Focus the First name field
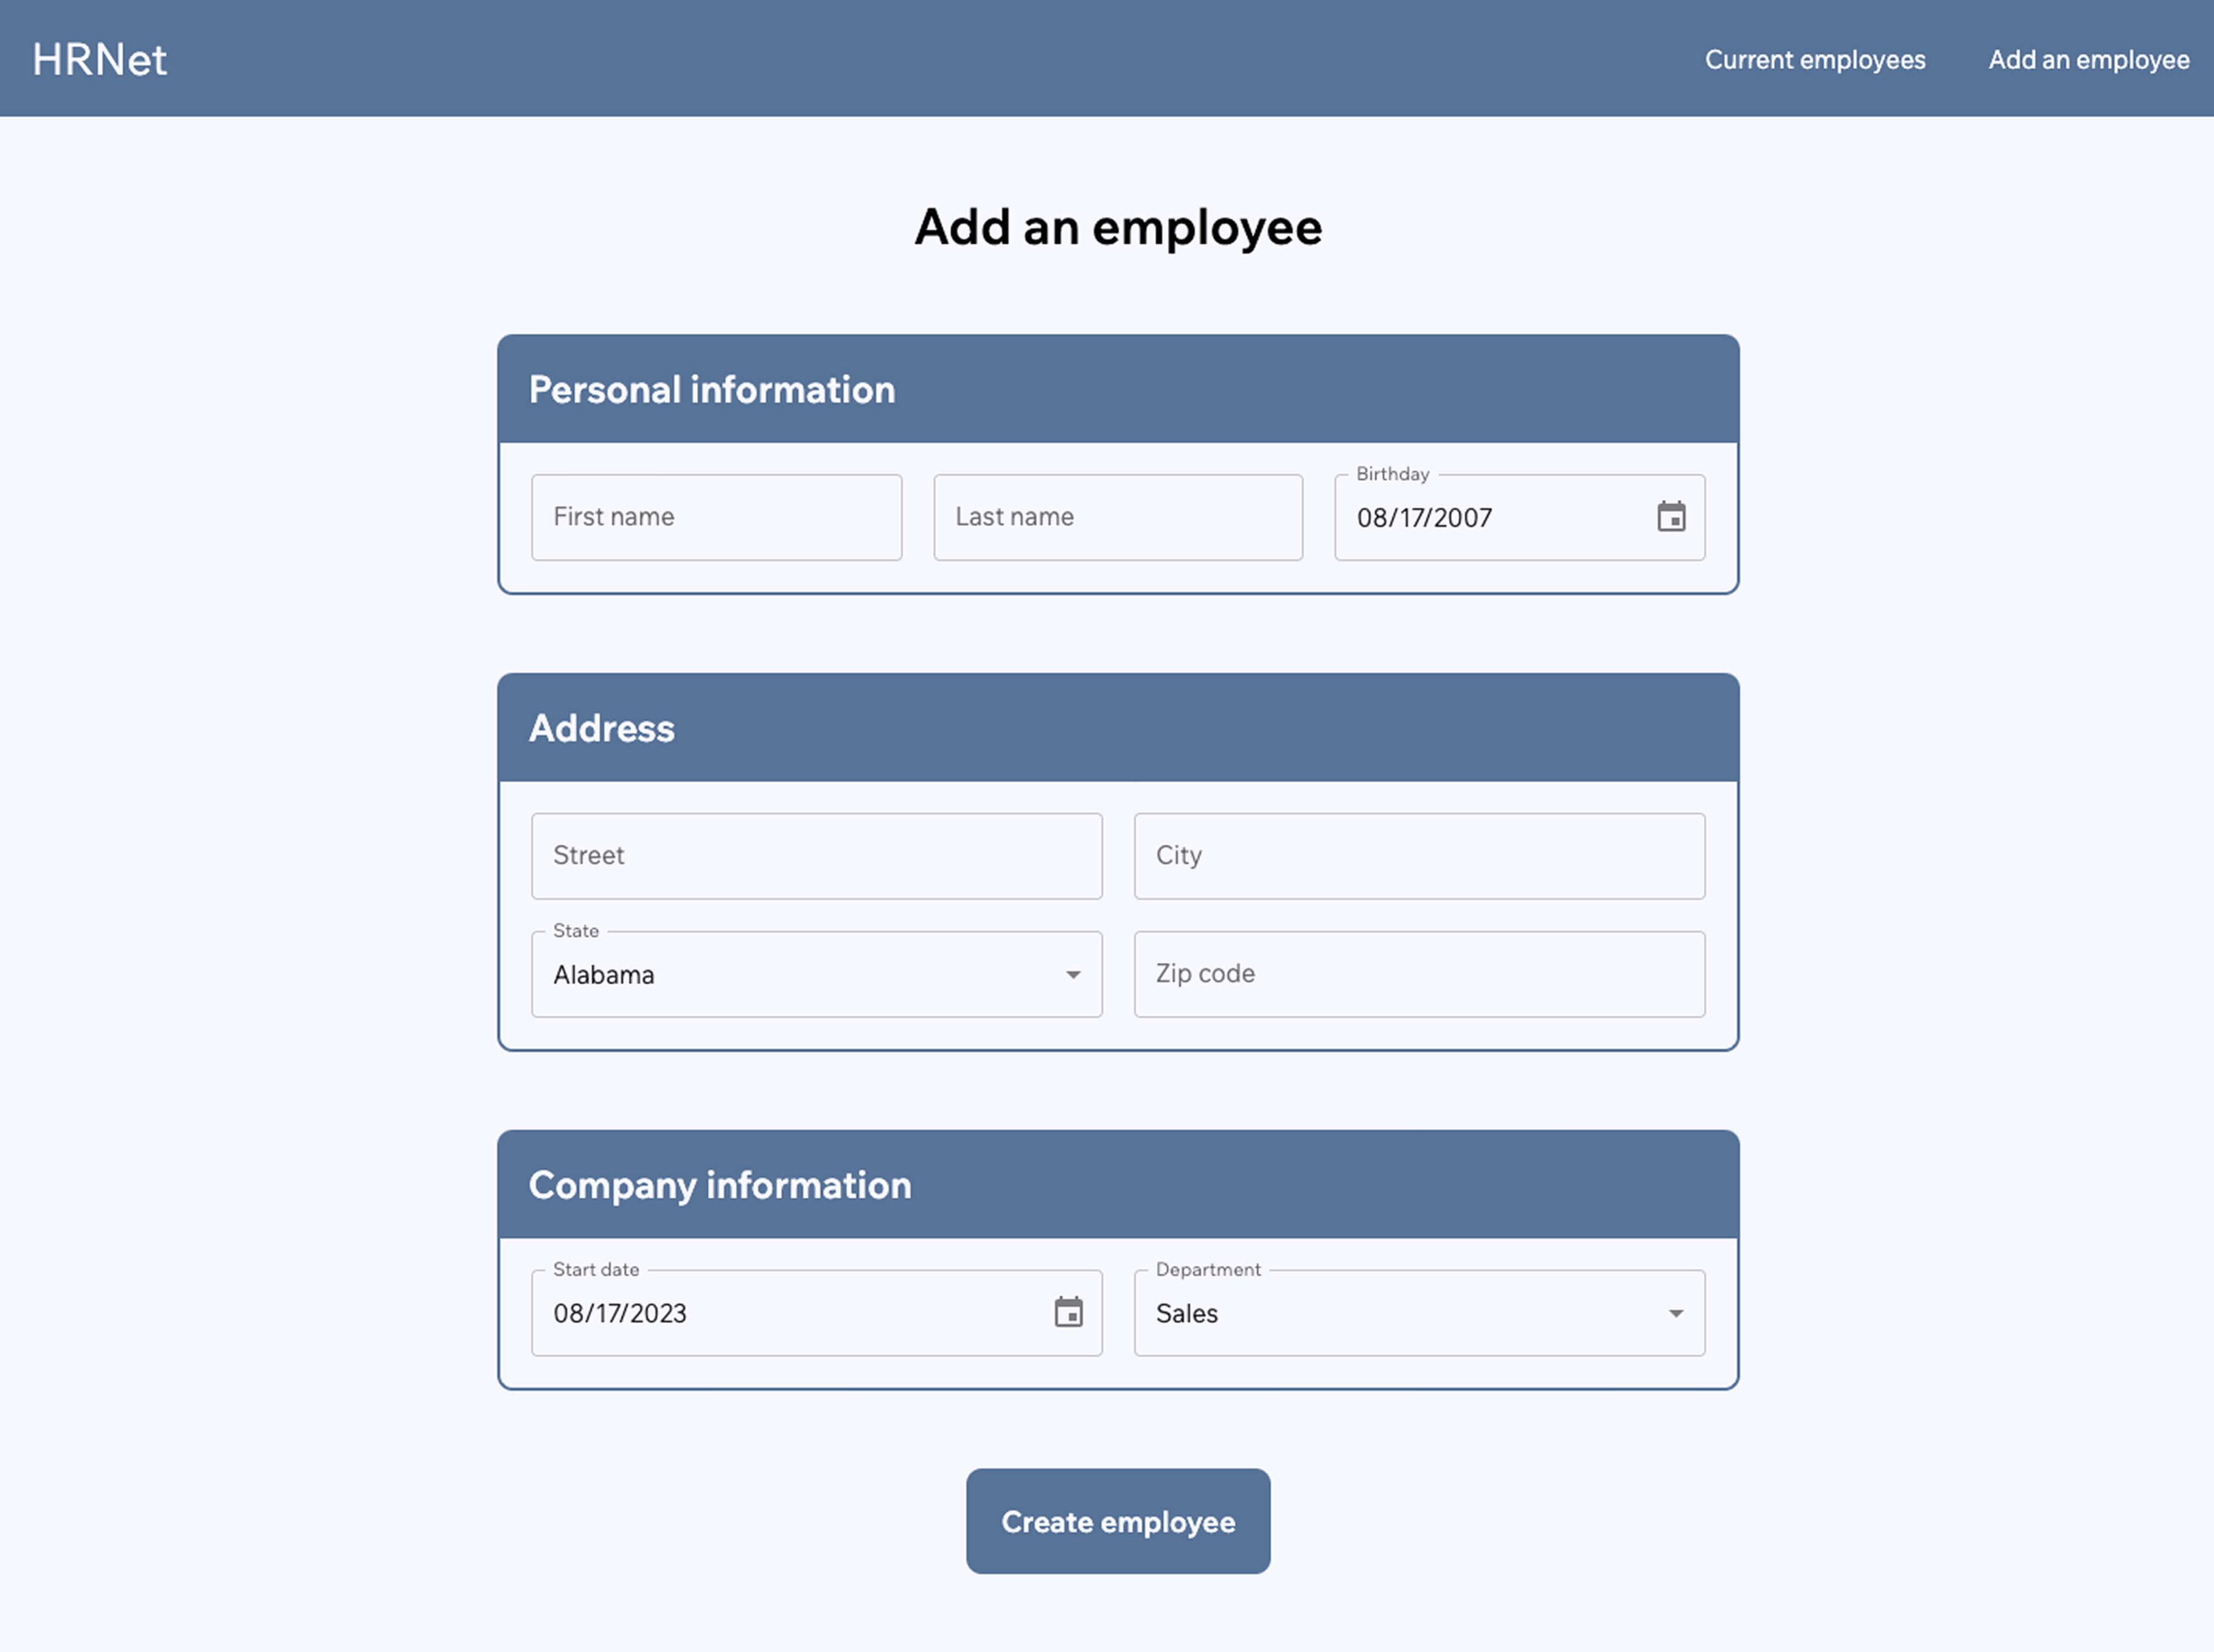2214x1652 pixels. tap(716, 517)
